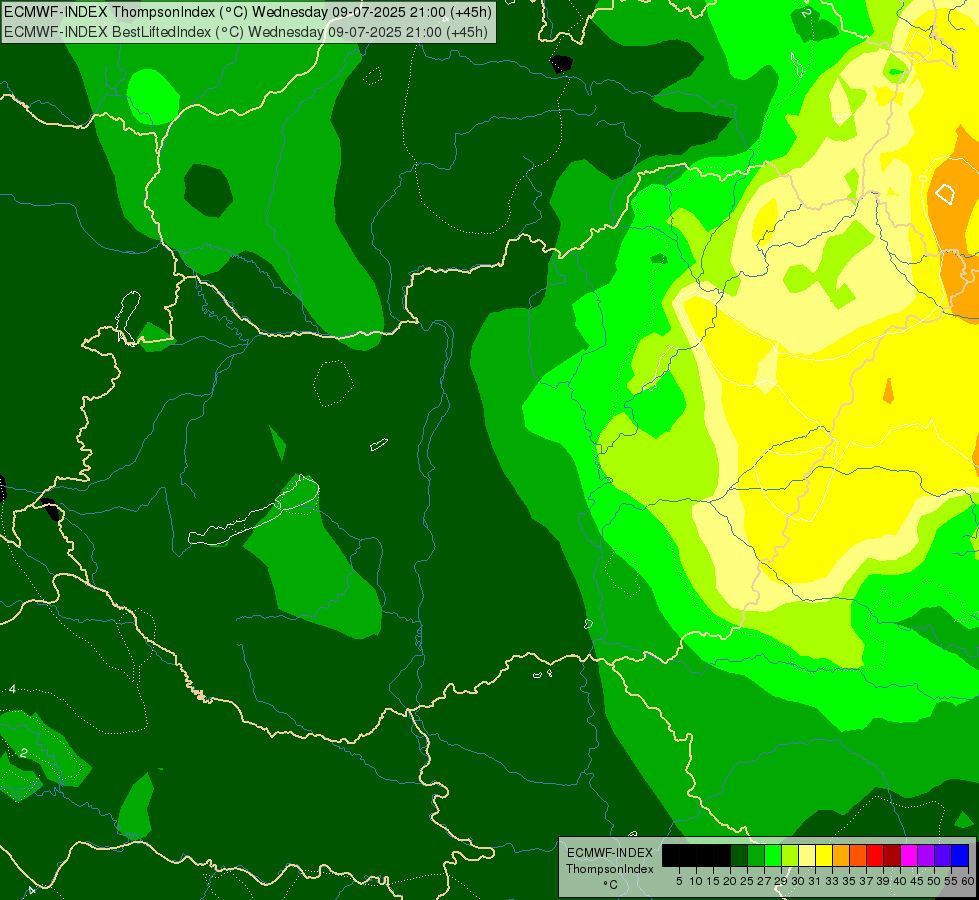Click legend tick value '60'
The image size is (979, 900).
[968, 881]
